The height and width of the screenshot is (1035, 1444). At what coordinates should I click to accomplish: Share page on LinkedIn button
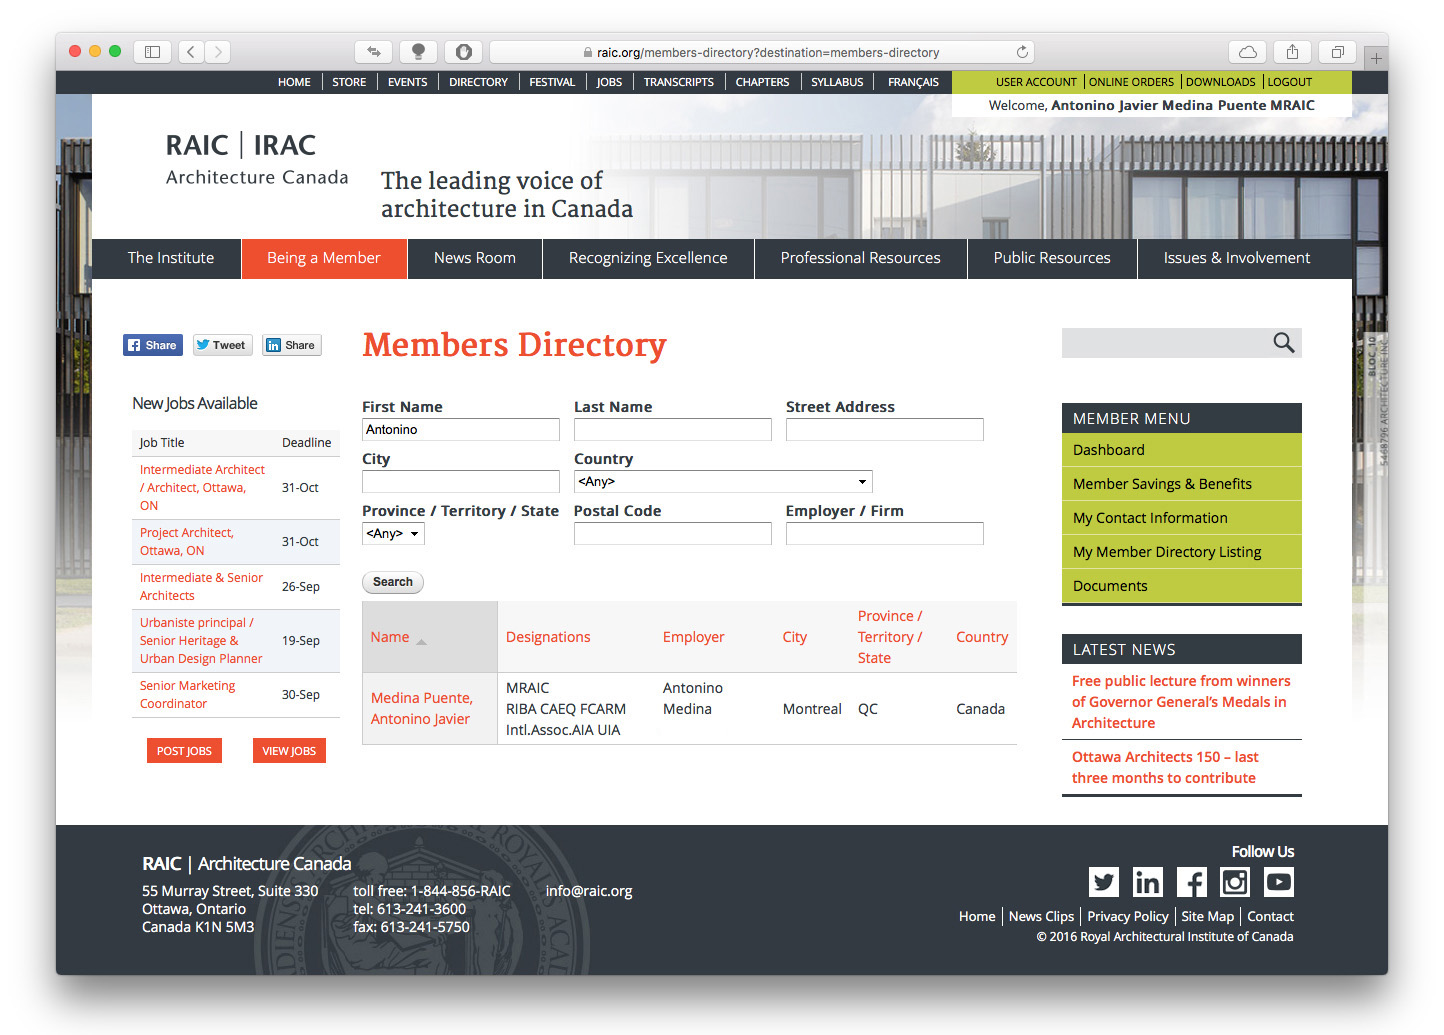(292, 345)
